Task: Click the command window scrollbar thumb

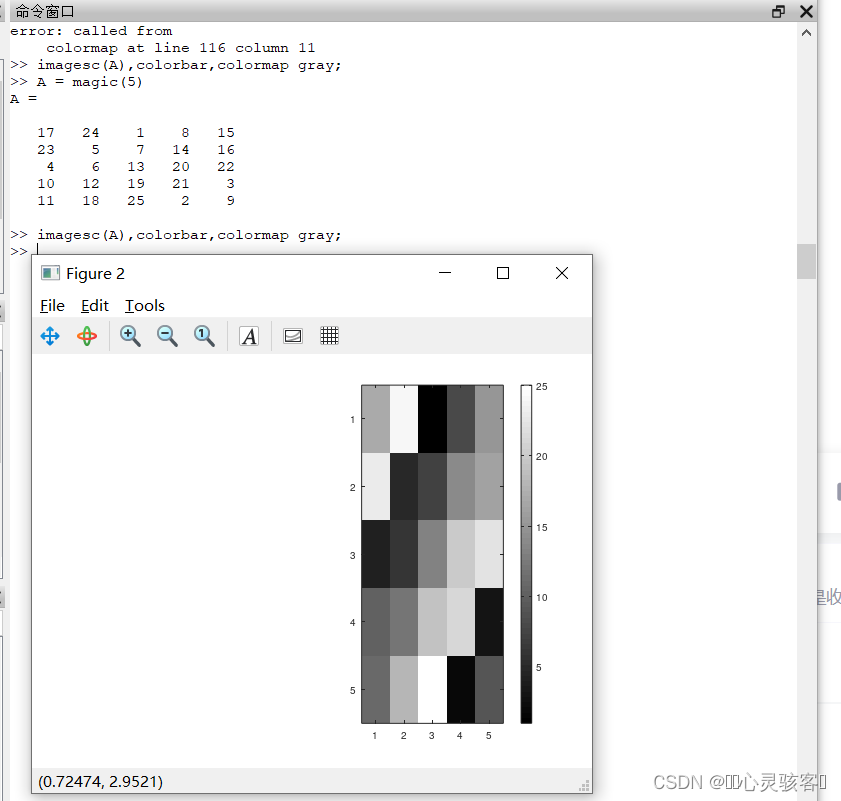Action: tap(806, 261)
